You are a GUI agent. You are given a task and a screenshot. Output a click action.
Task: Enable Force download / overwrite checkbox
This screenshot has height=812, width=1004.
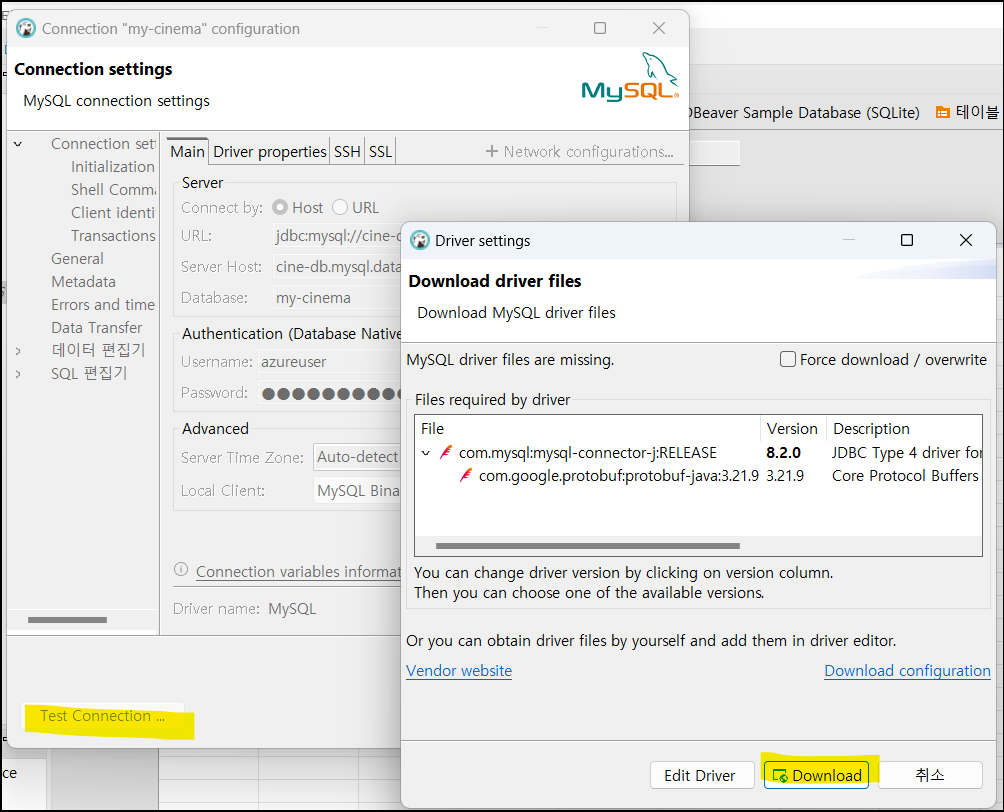(x=788, y=359)
